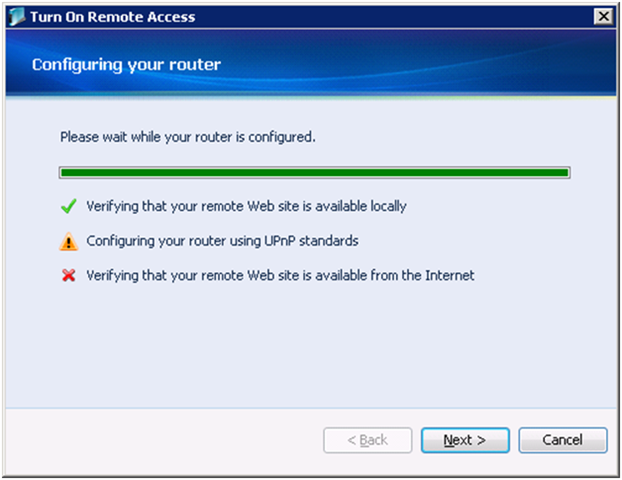Click the empty footer area left of the Back button

coord(160,440)
